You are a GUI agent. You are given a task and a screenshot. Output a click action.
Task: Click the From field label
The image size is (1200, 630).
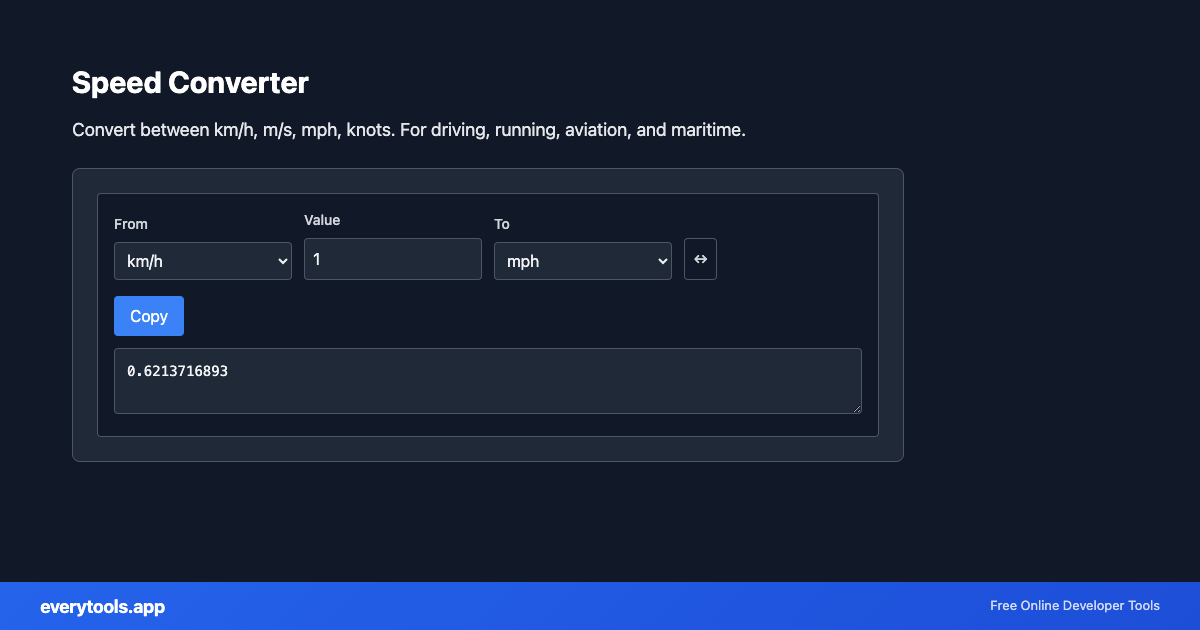(130, 224)
